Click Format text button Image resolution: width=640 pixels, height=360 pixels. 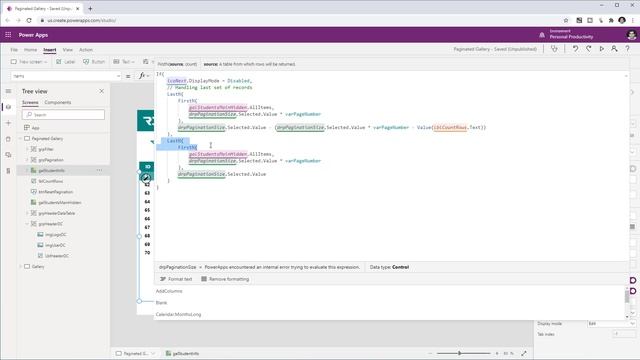[x=176, y=279]
